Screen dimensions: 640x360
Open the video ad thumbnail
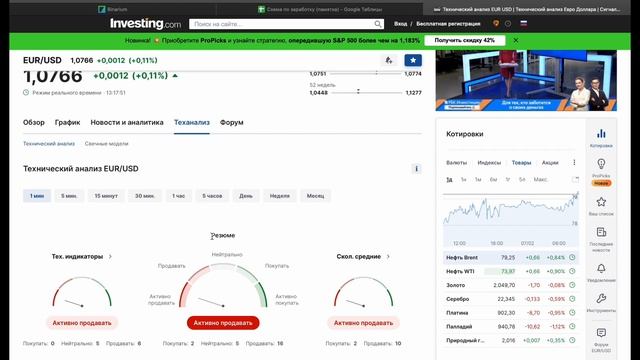tap(526, 80)
